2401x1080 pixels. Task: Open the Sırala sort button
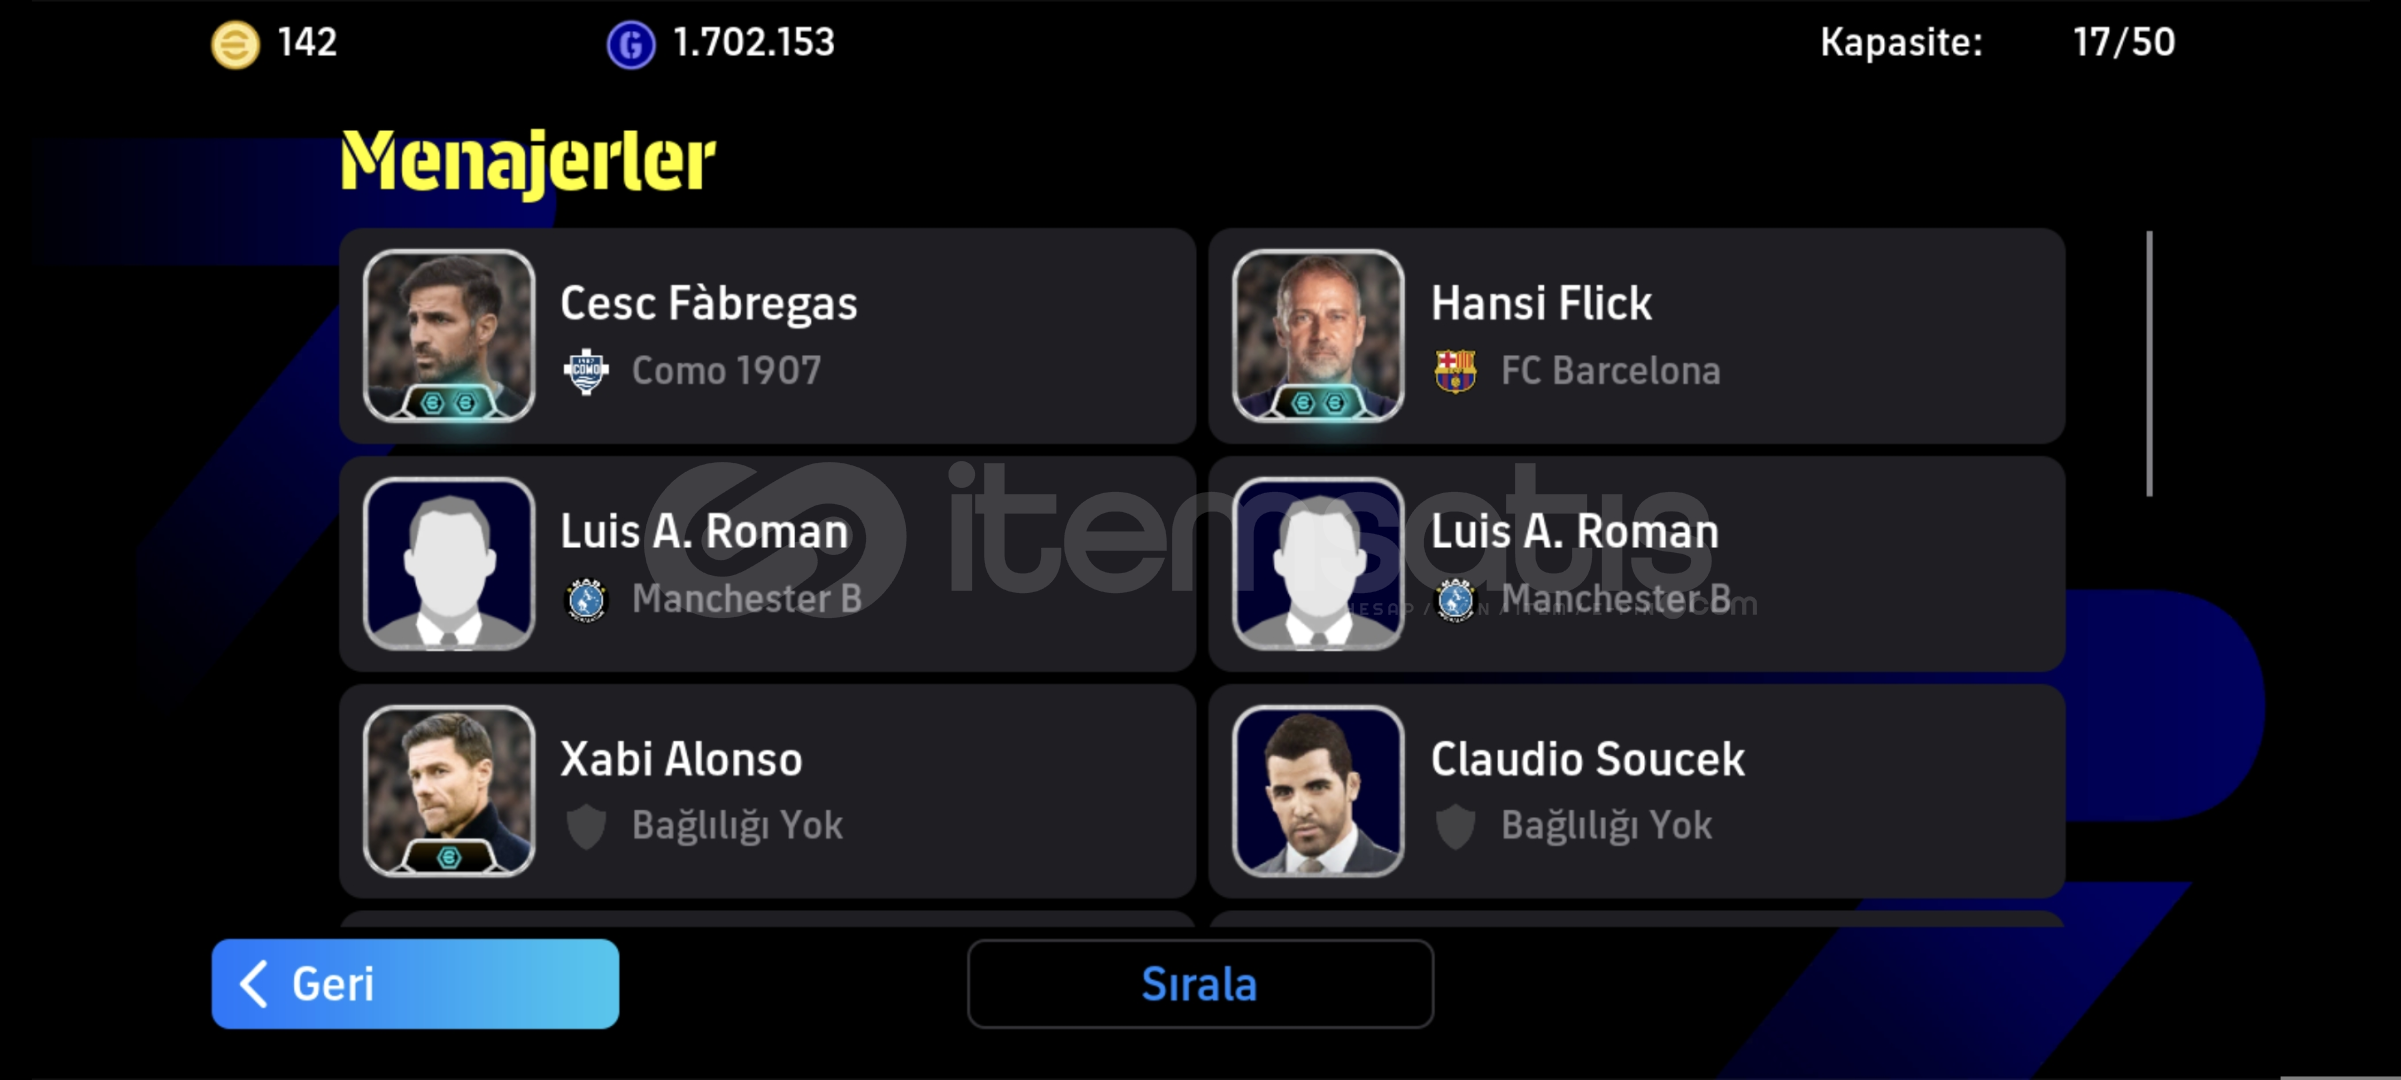(x=1200, y=984)
